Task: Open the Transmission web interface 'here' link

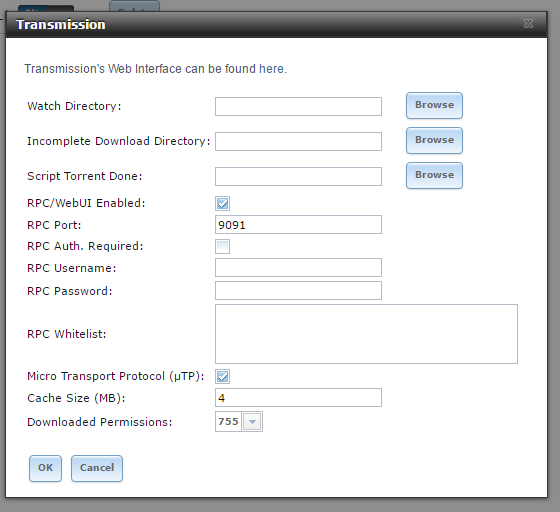Action: (271, 69)
